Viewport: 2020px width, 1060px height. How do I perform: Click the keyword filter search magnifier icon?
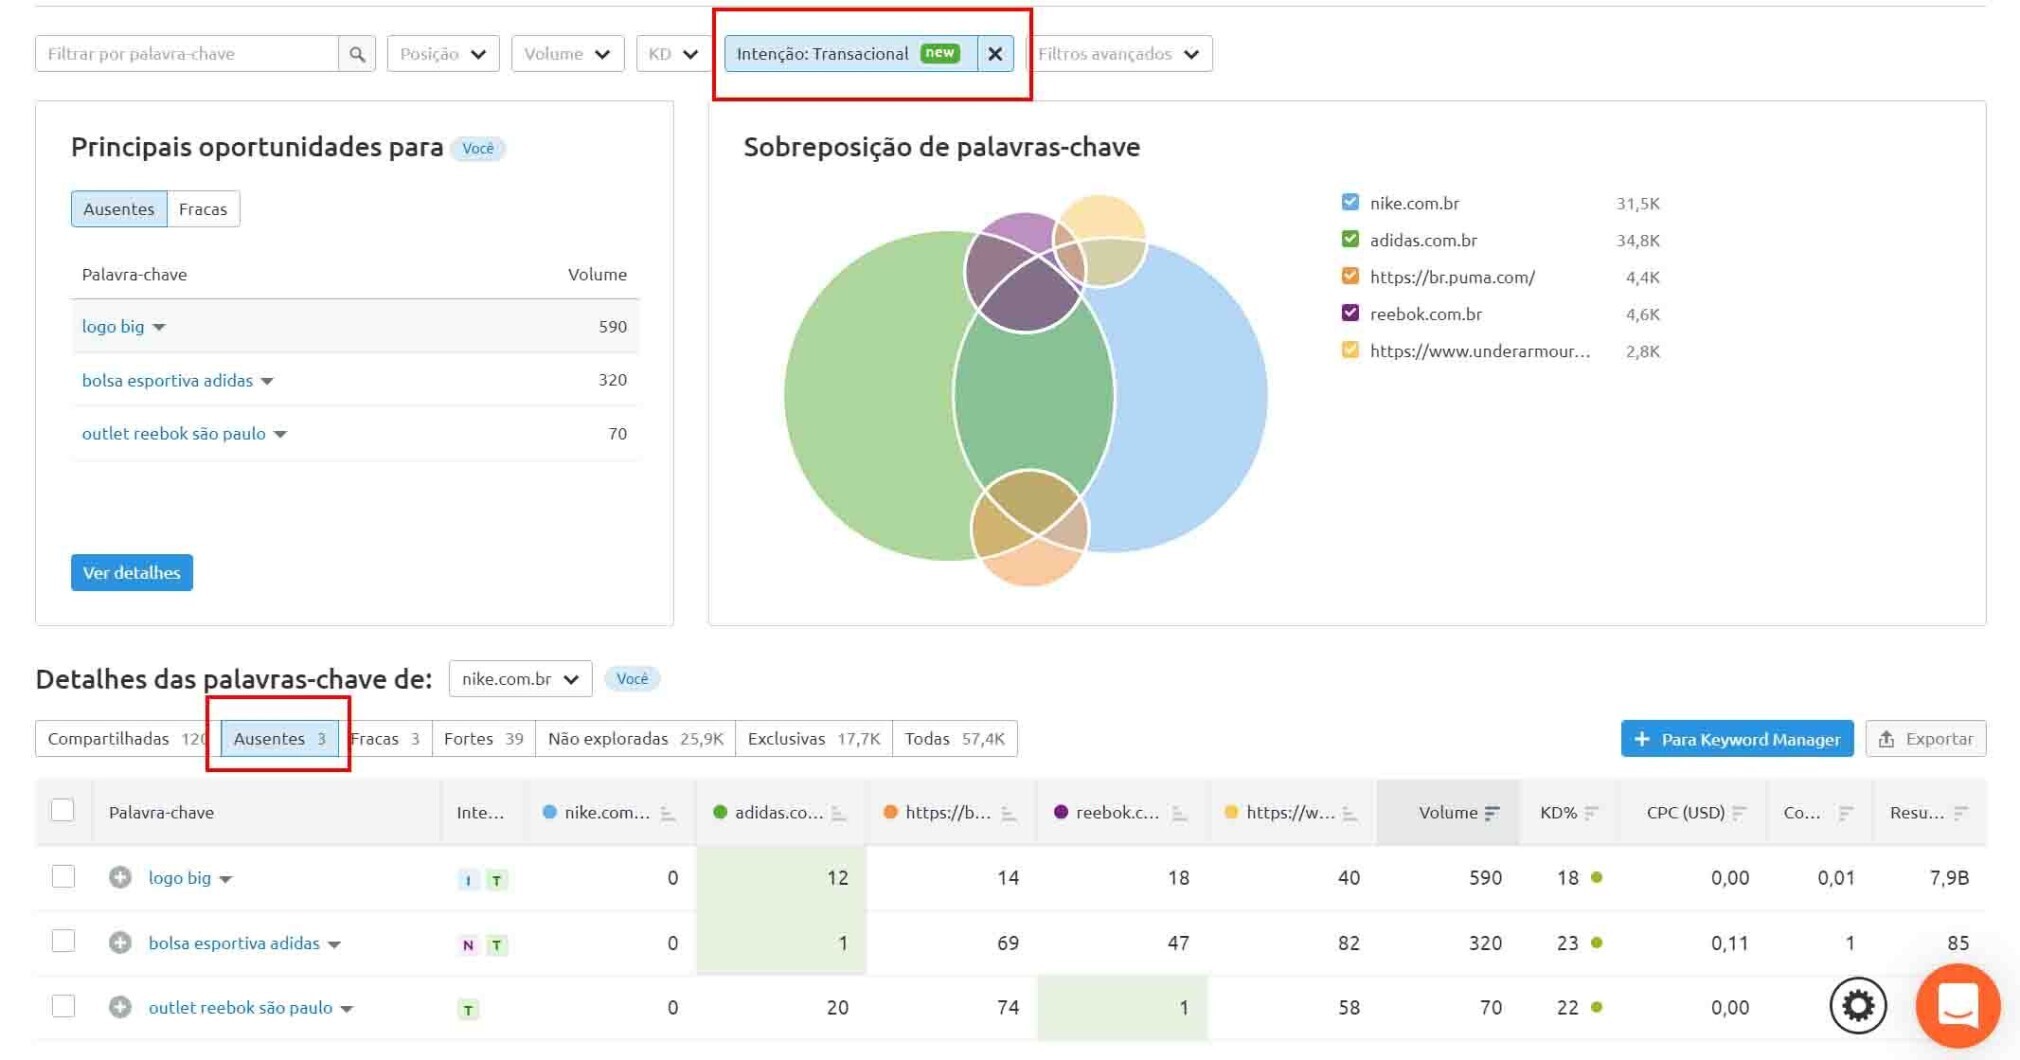pyautogui.click(x=357, y=54)
